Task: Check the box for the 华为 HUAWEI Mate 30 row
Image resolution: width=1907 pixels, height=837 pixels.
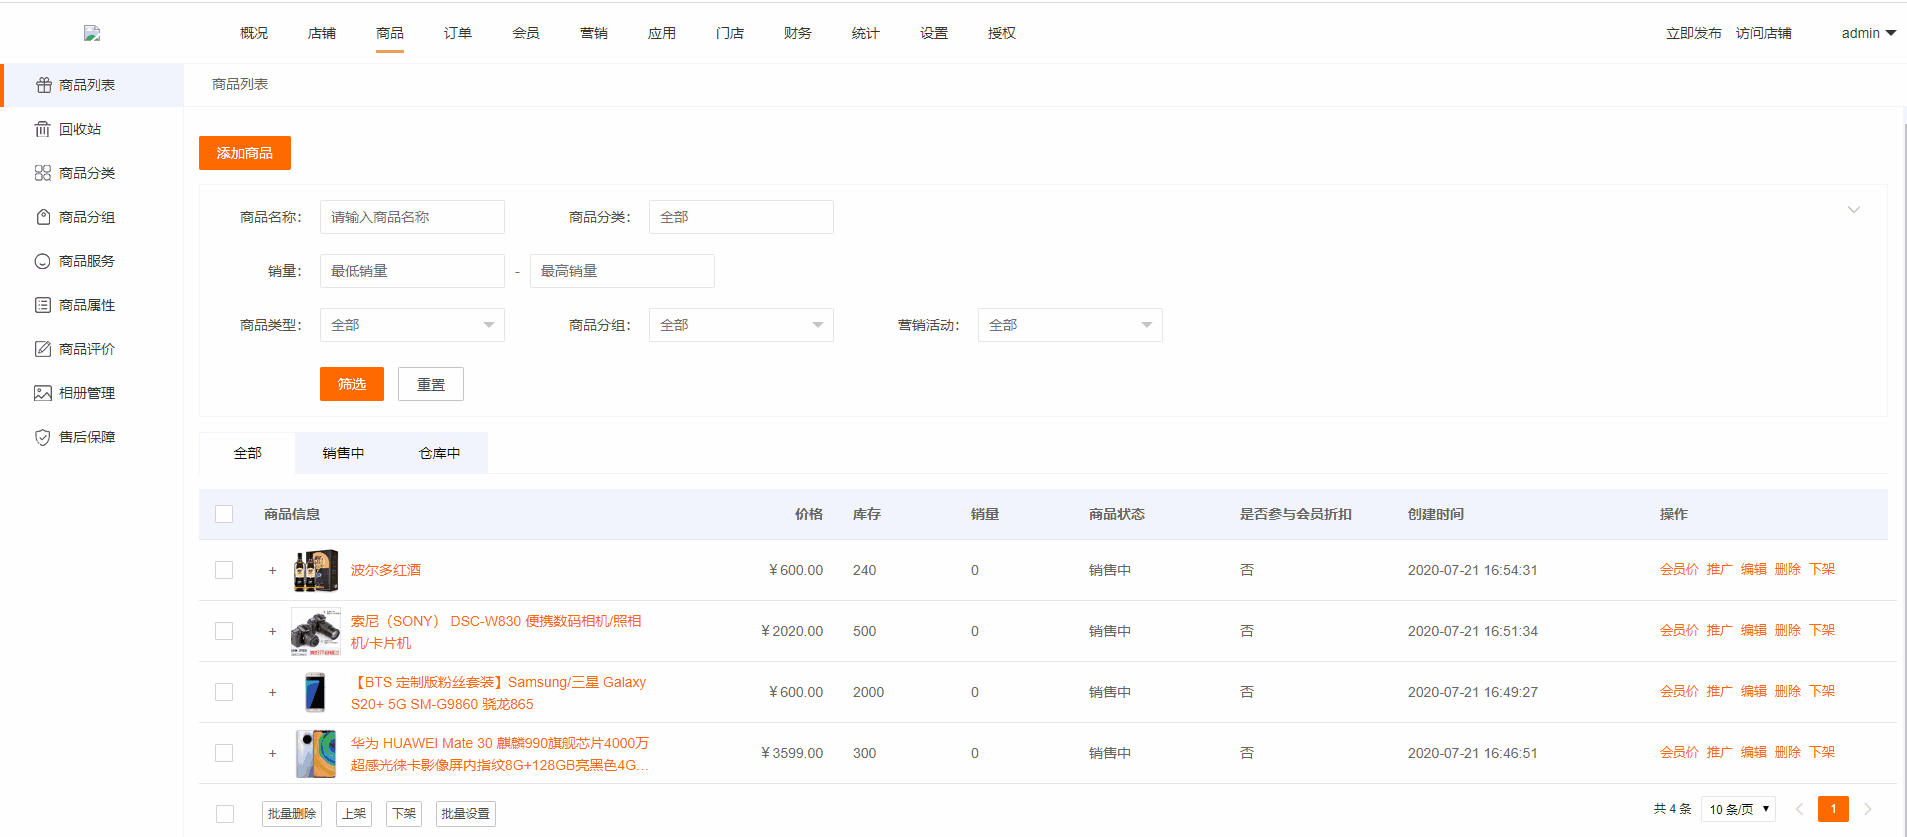Action: tap(224, 753)
